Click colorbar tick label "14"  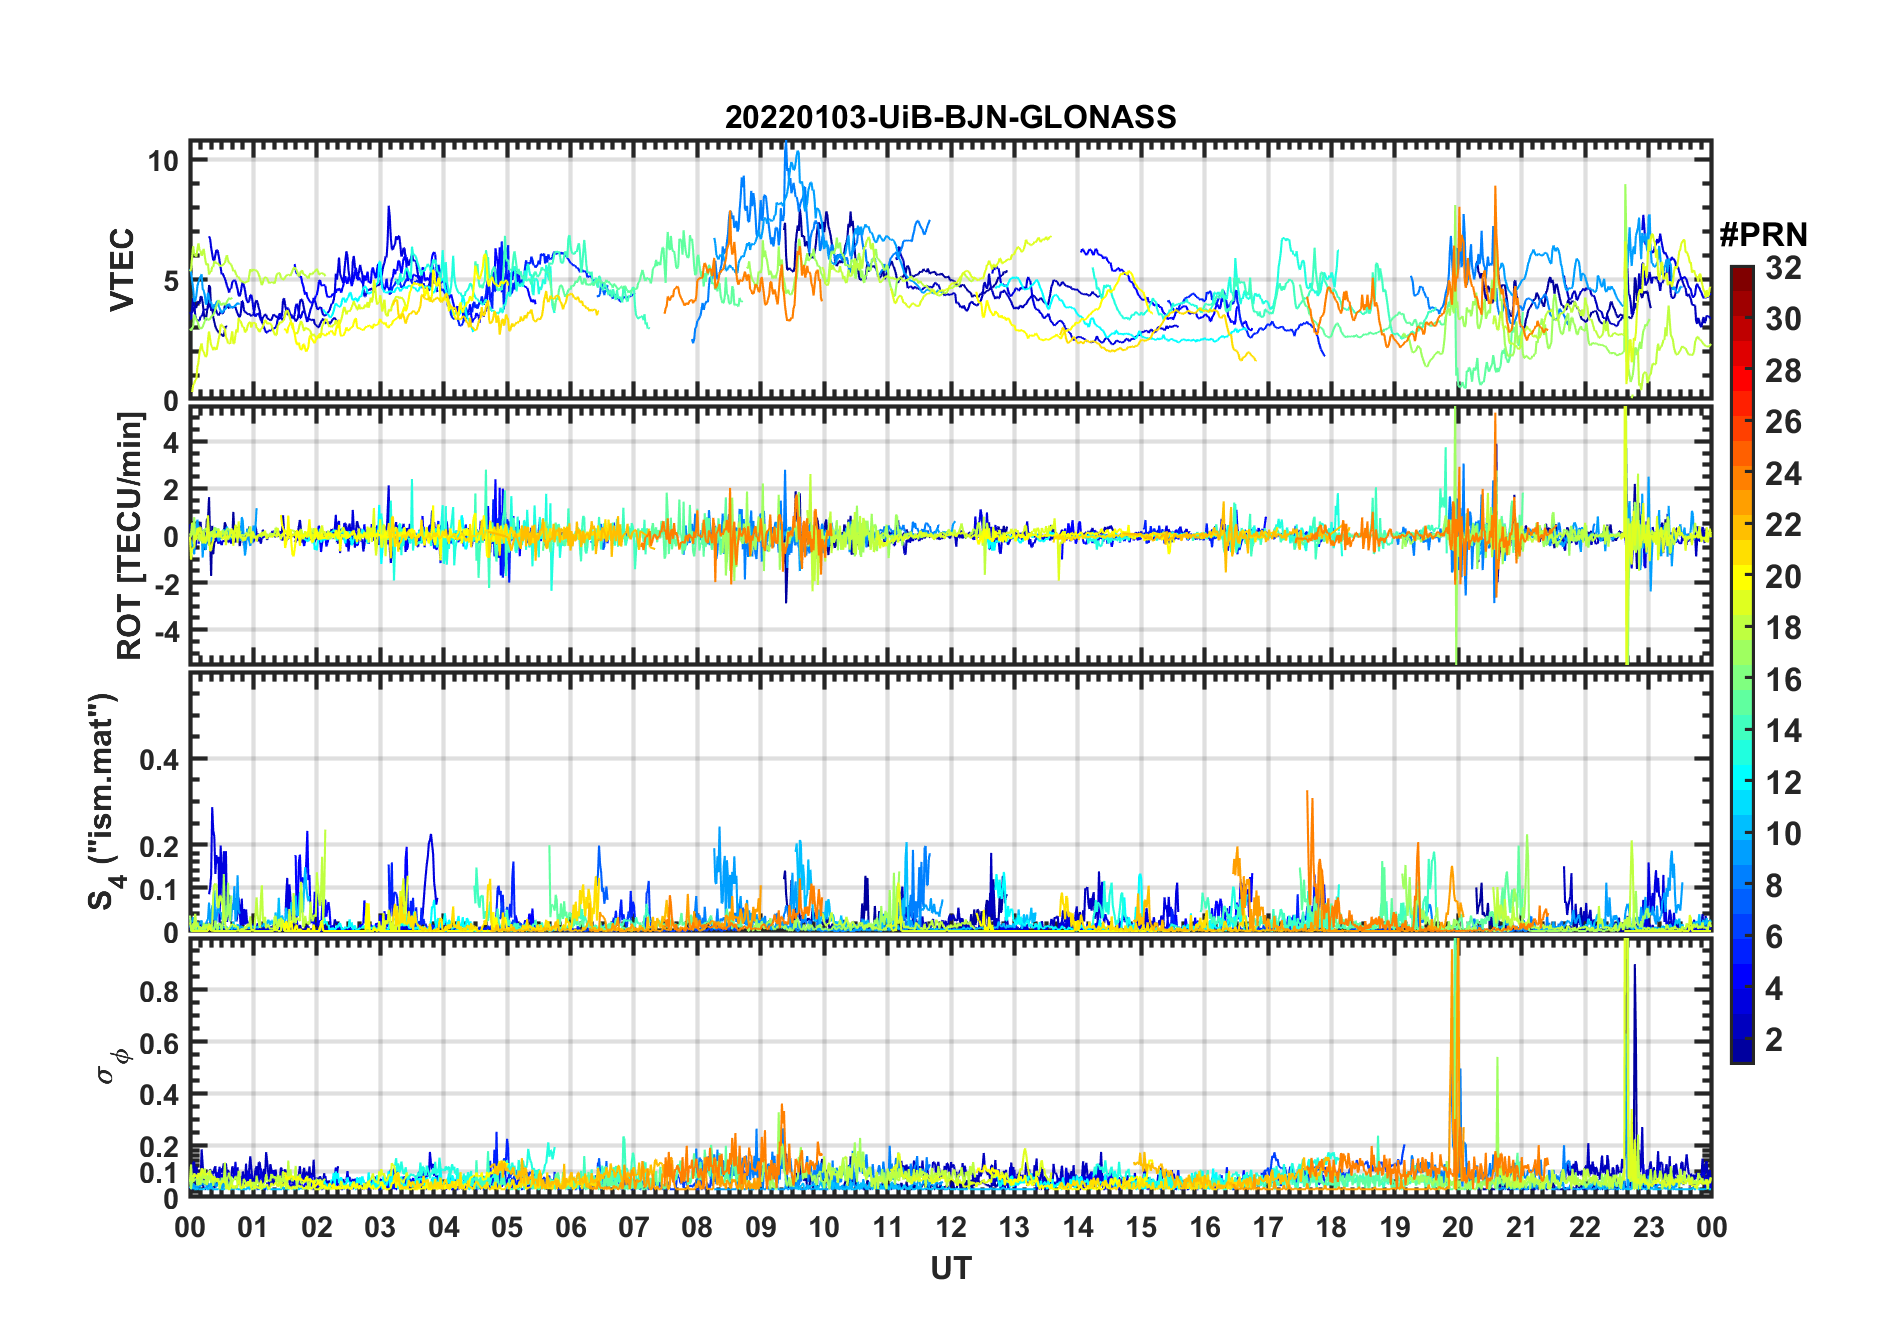1783,731
